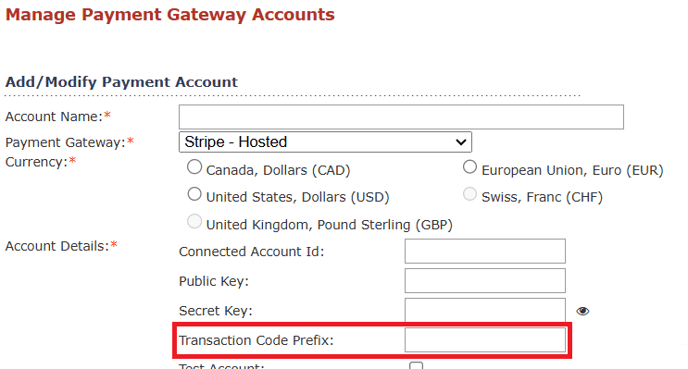Click the Account Details label text
Screen dimensions: 688x369
coord(57,246)
